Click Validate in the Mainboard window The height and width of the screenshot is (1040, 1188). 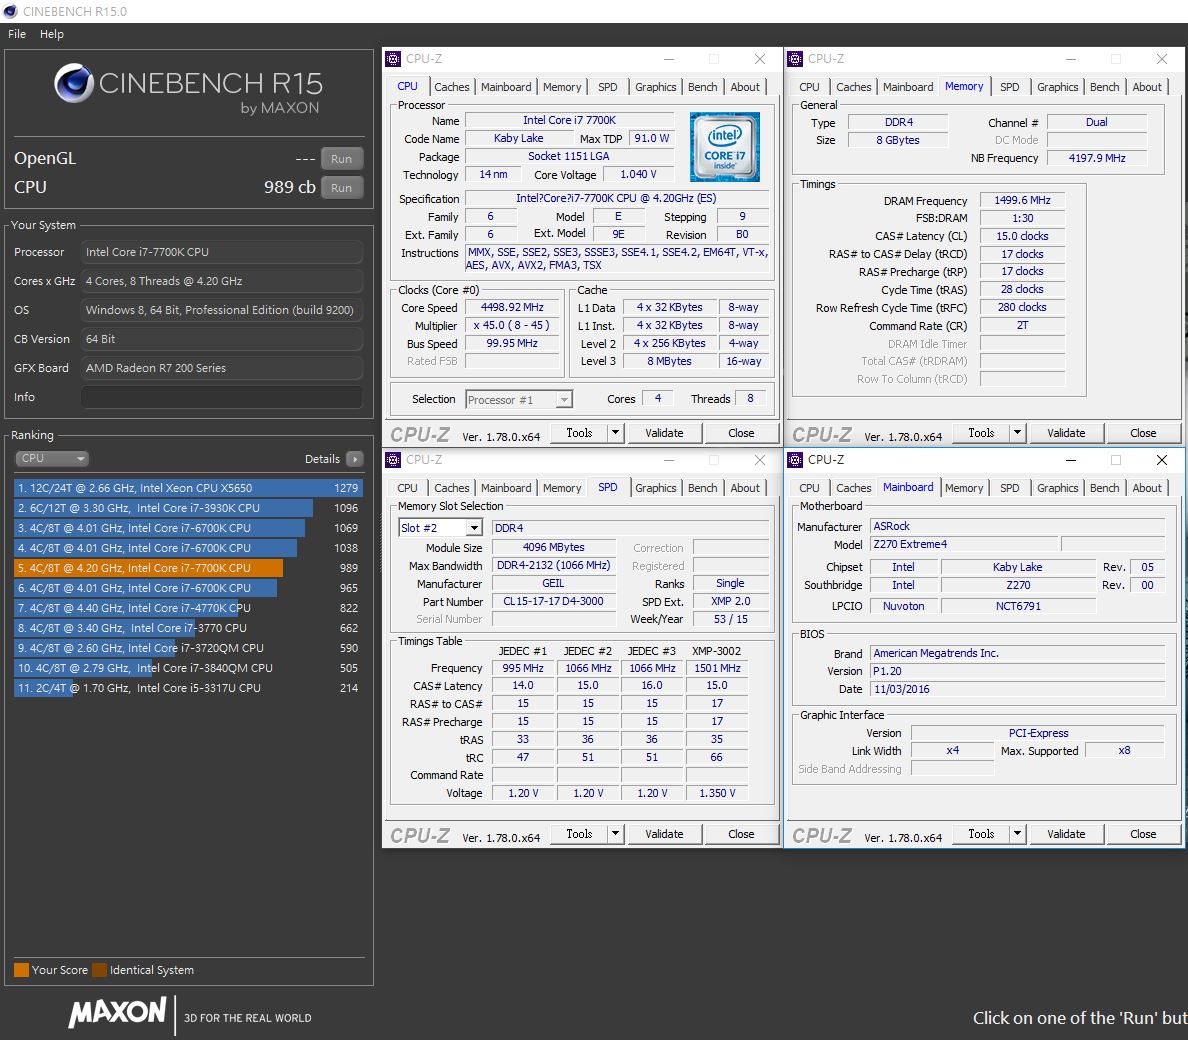coord(1066,834)
